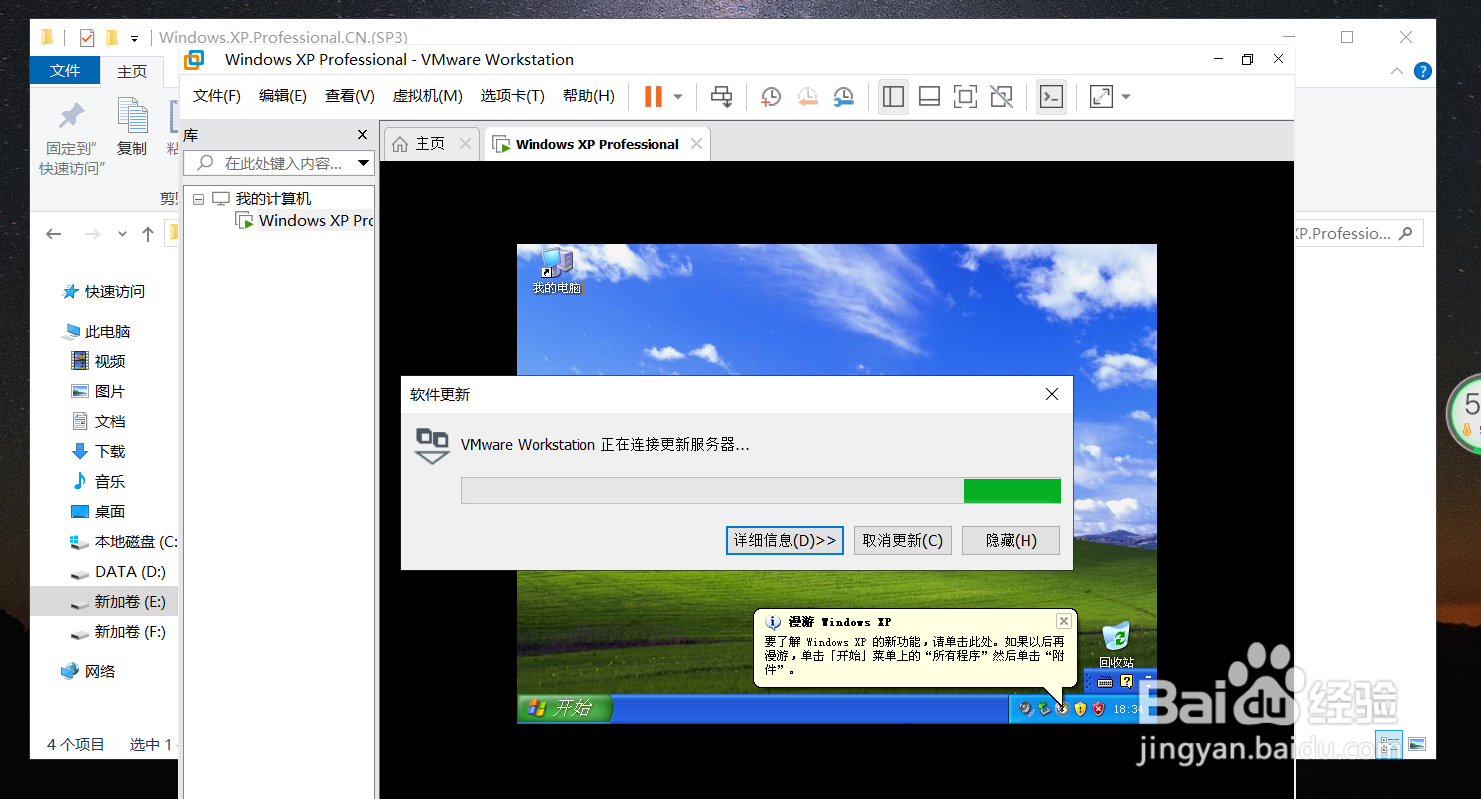The width and height of the screenshot is (1481, 799).
Task: Toggle the thumbnail bar view icon
Action: coord(929,96)
